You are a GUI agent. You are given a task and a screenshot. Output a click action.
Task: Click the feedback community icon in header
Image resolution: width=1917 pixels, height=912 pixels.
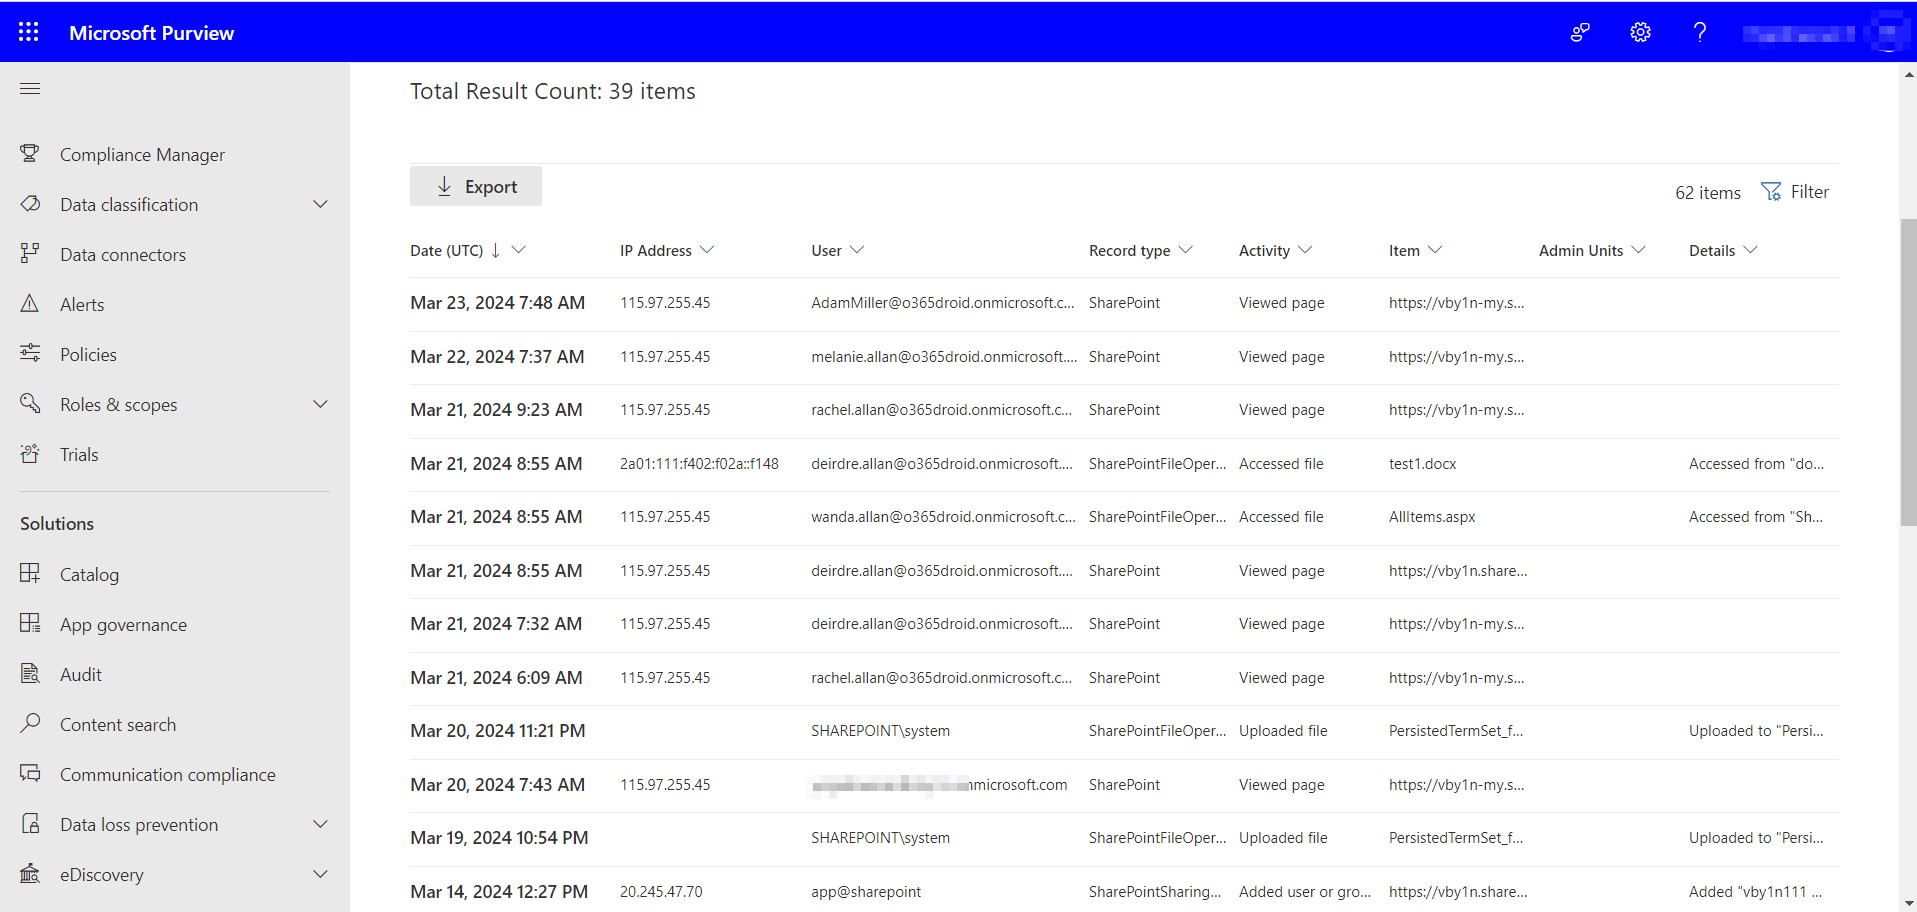[x=1580, y=32]
